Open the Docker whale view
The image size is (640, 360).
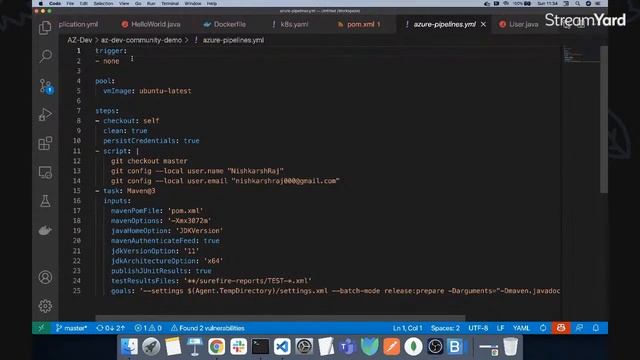coord(45,230)
